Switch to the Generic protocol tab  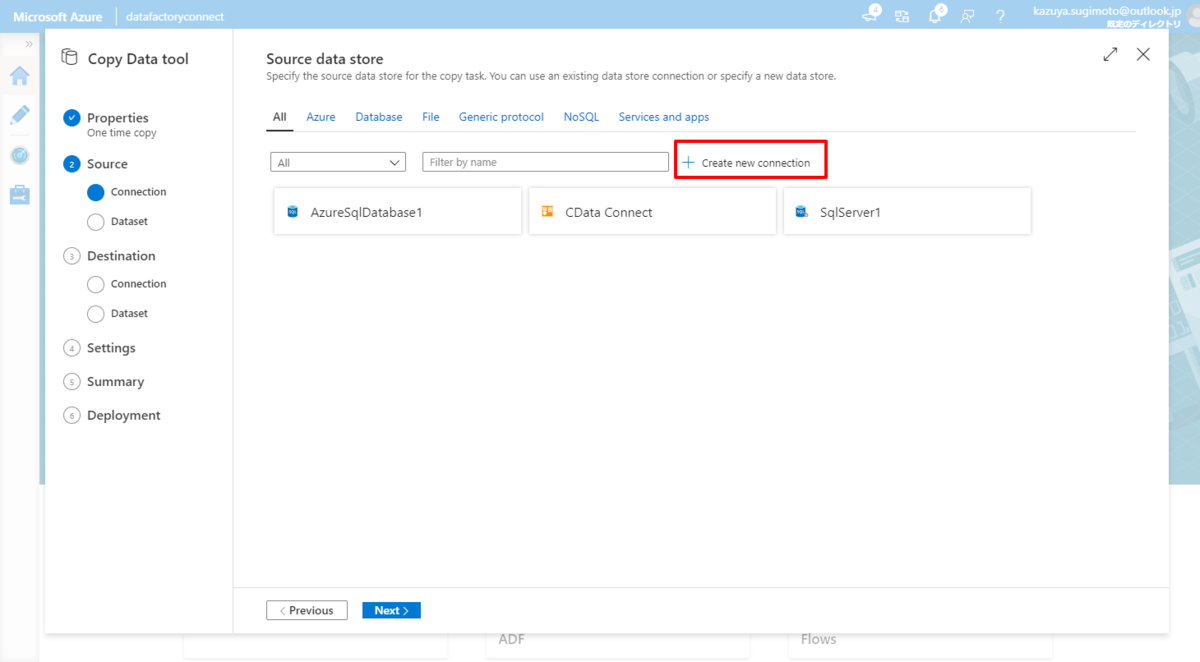click(x=501, y=117)
